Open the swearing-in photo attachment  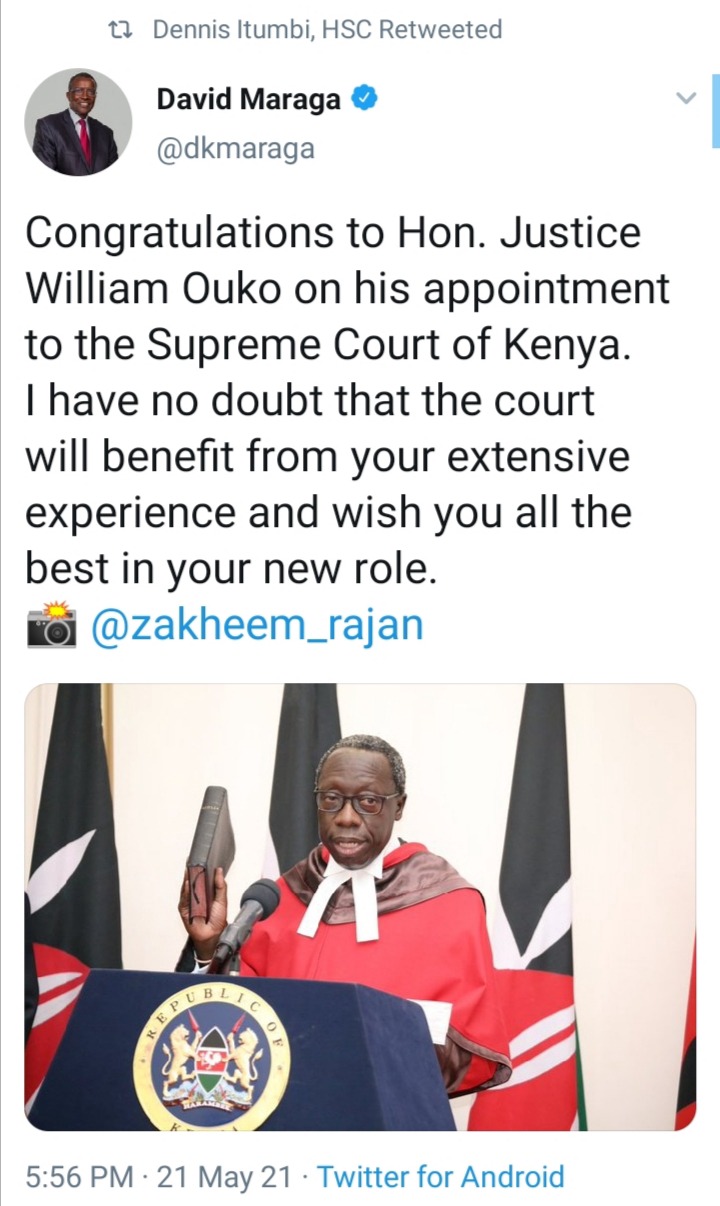click(360, 907)
